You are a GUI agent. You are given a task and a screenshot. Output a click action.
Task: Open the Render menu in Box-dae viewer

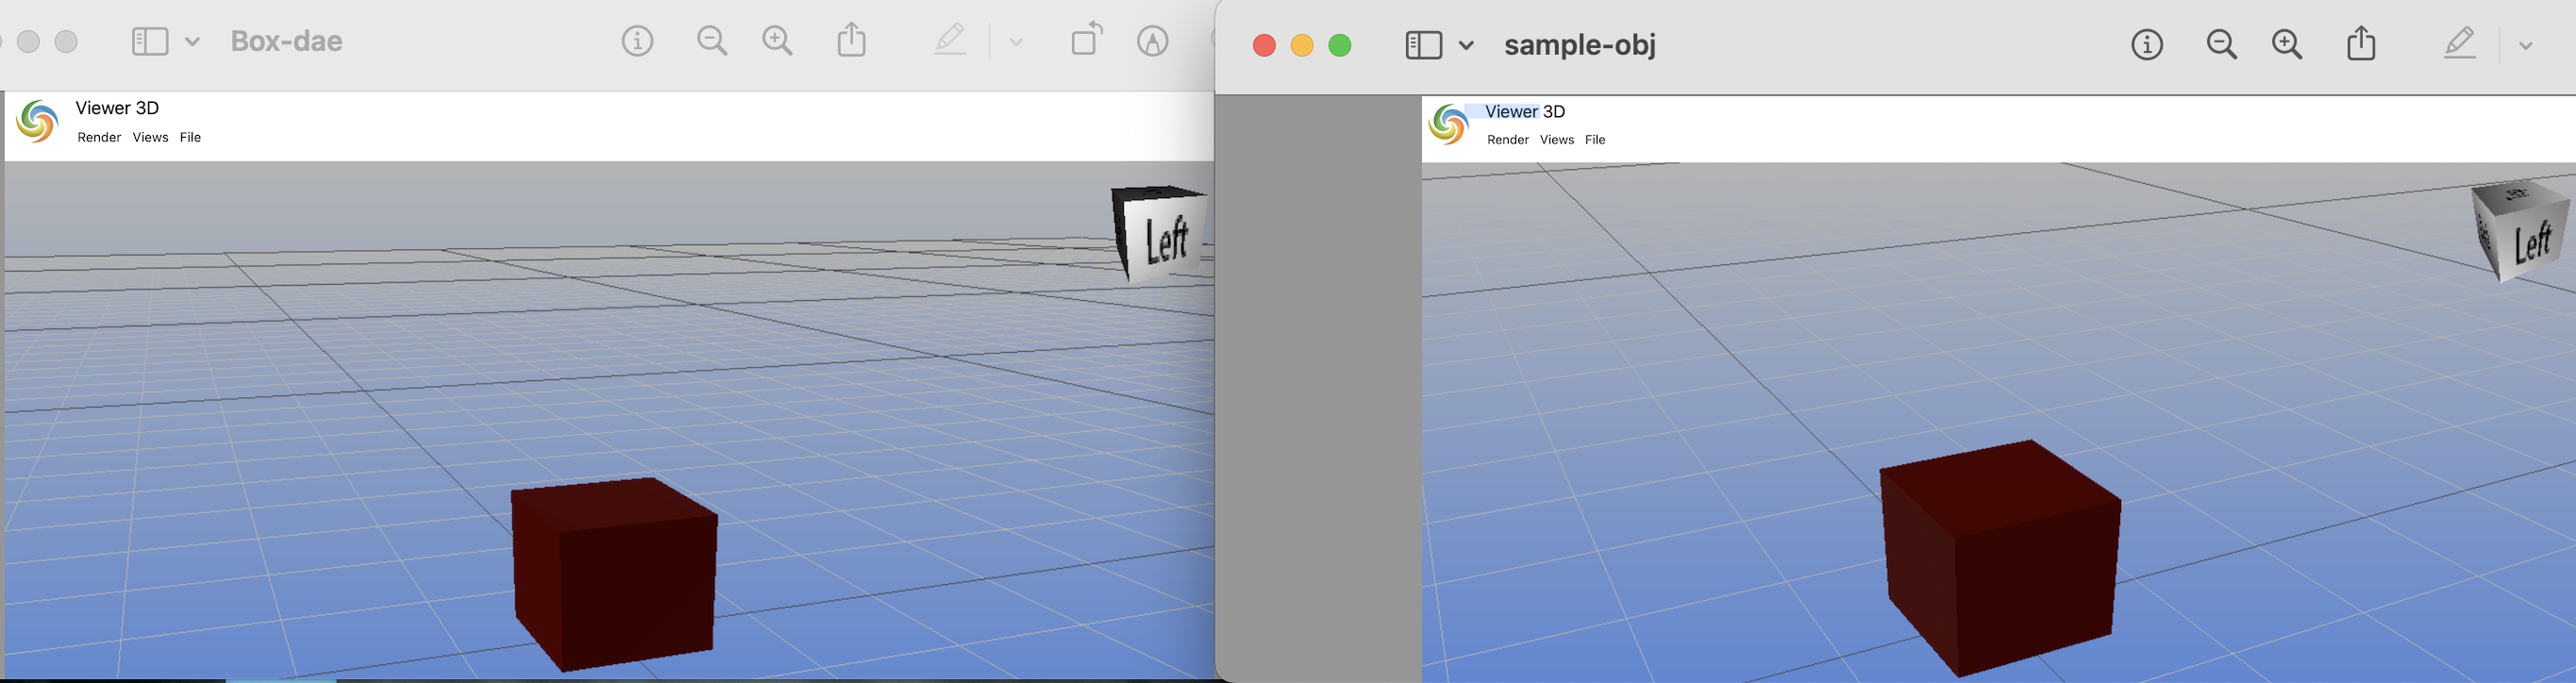(x=99, y=138)
